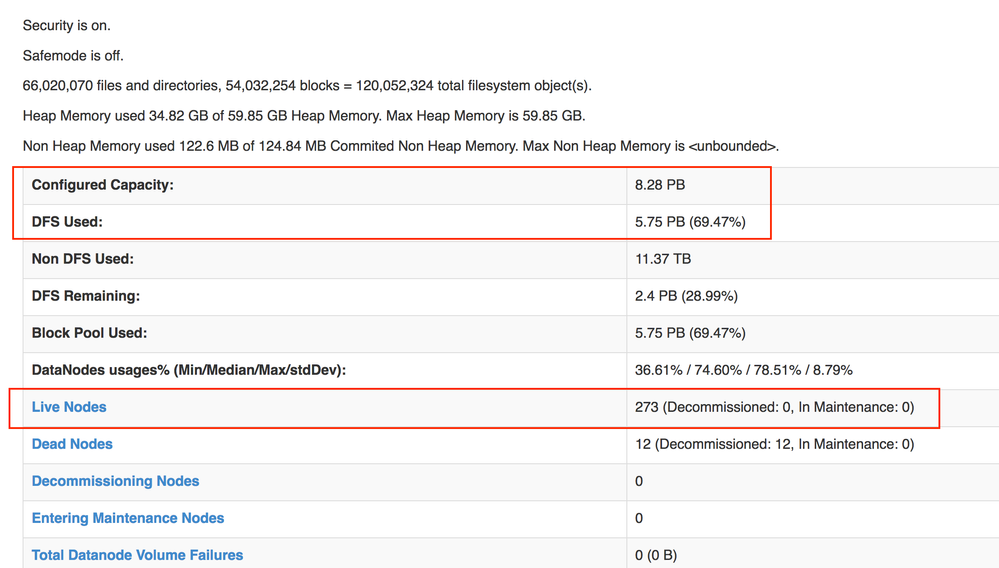The image size is (999, 568).
Task: Click the Block Pool Used row label
Action: 89,333
